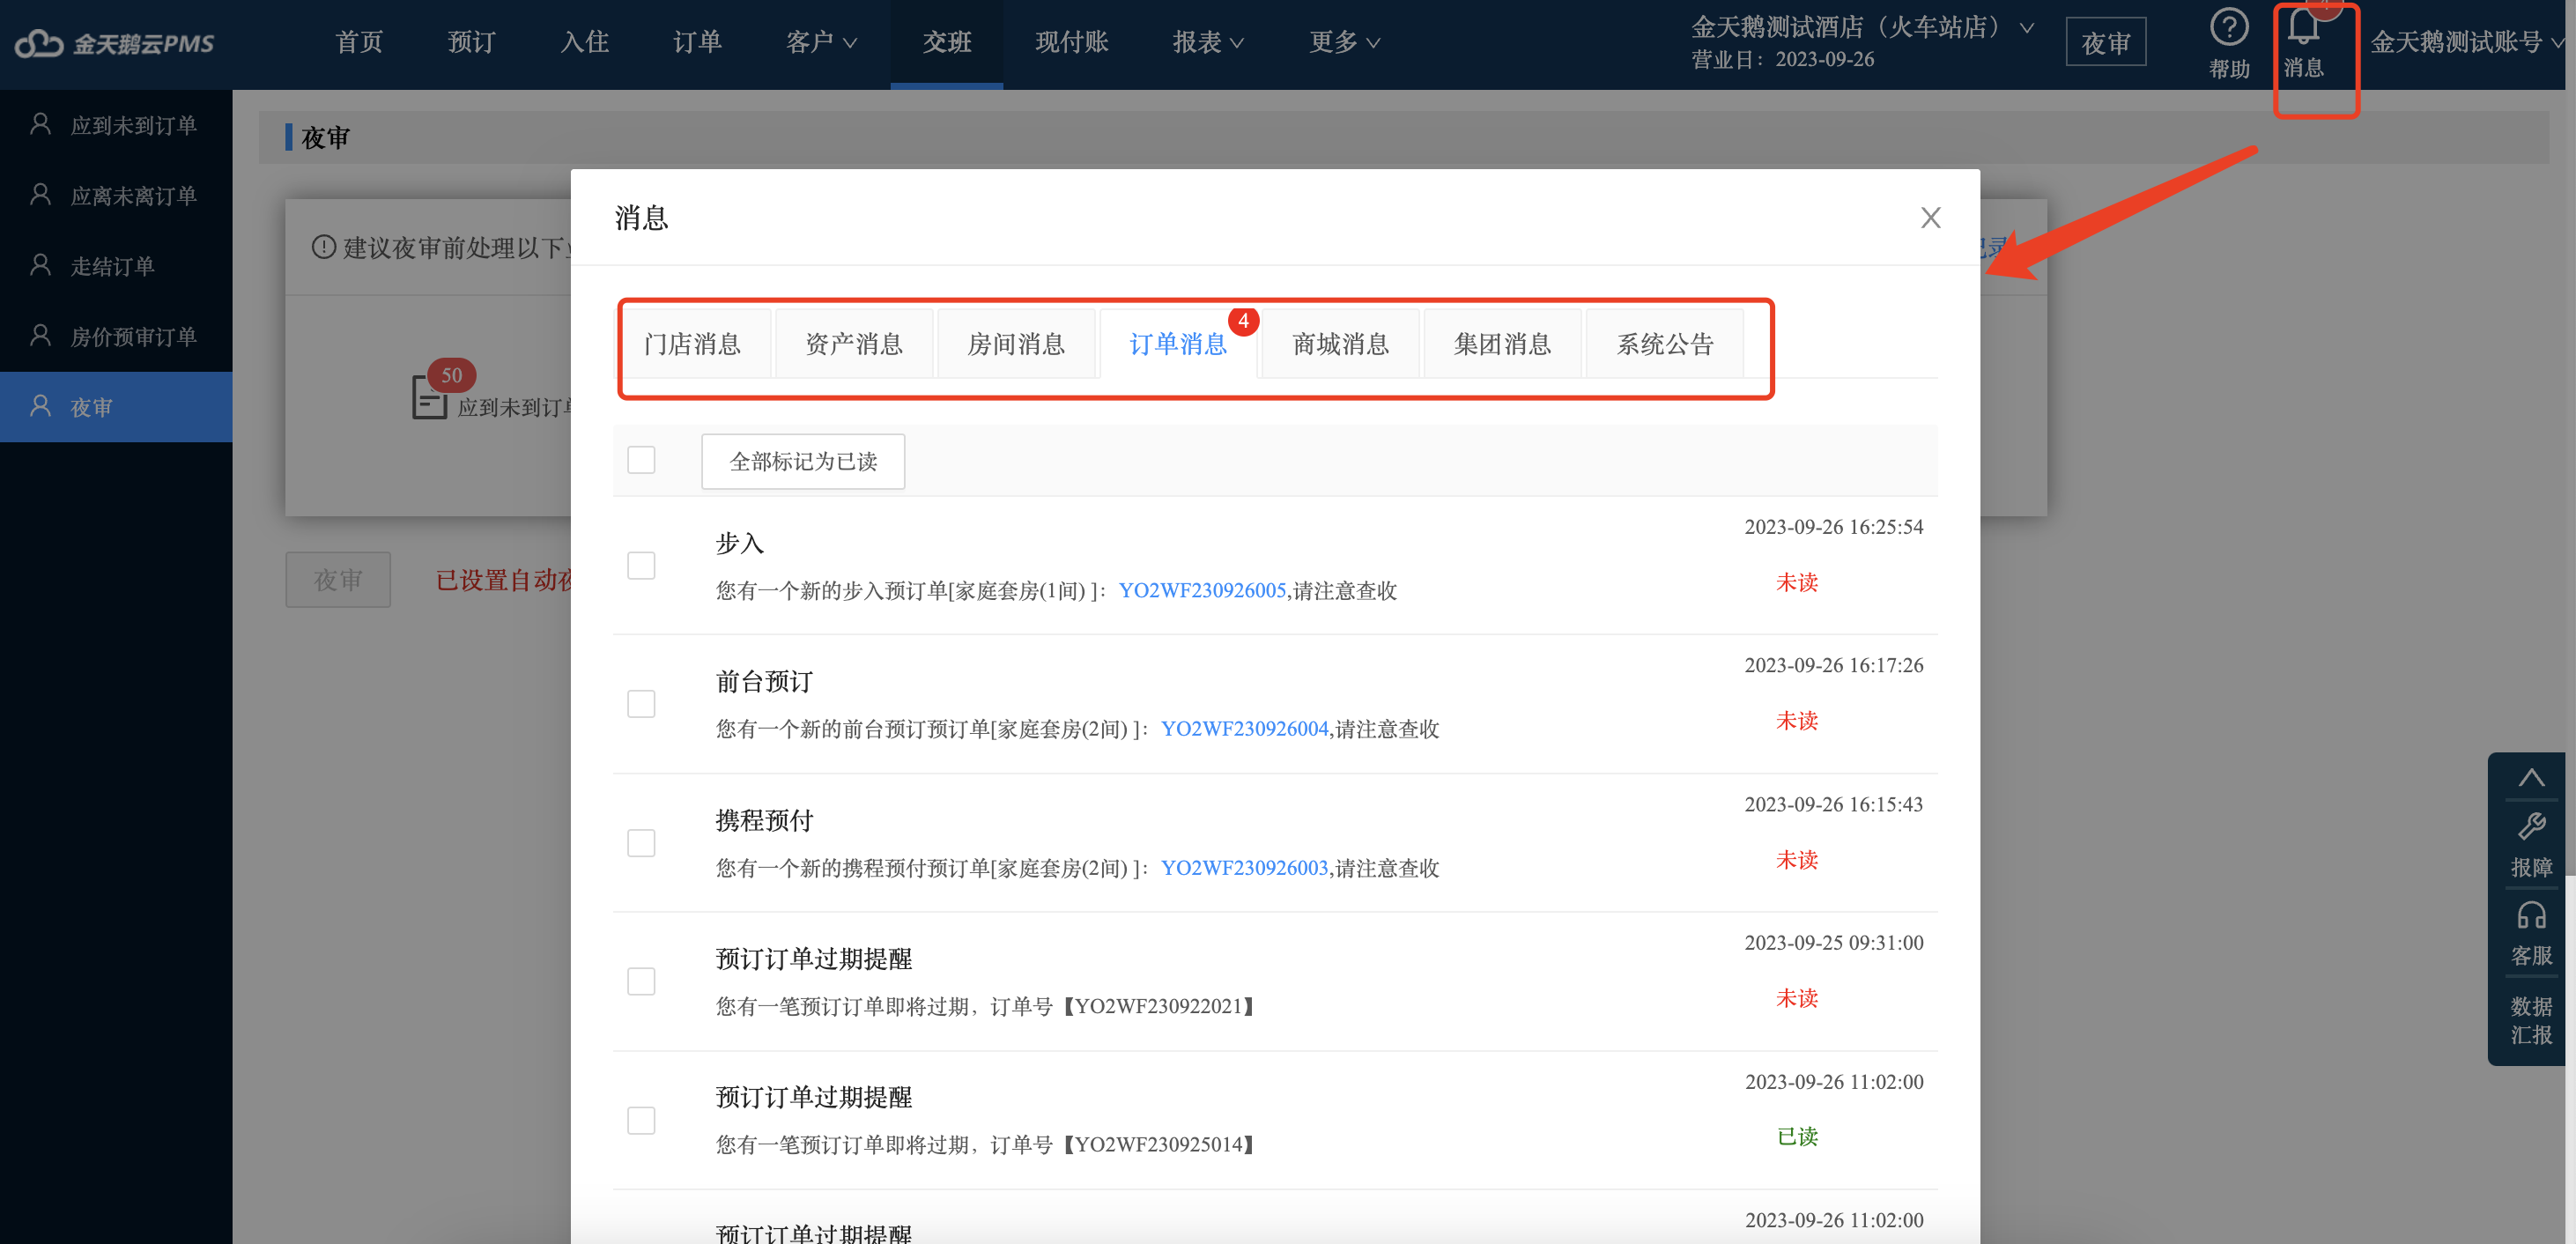Click the 已读 status for order YO2WF230925014
The width and height of the screenshot is (2576, 1244).
click(1796, 1137)
